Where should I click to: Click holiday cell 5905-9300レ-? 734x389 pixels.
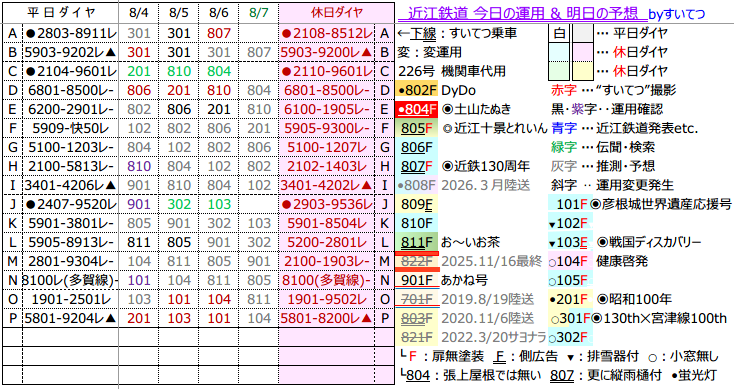(327, 128)
